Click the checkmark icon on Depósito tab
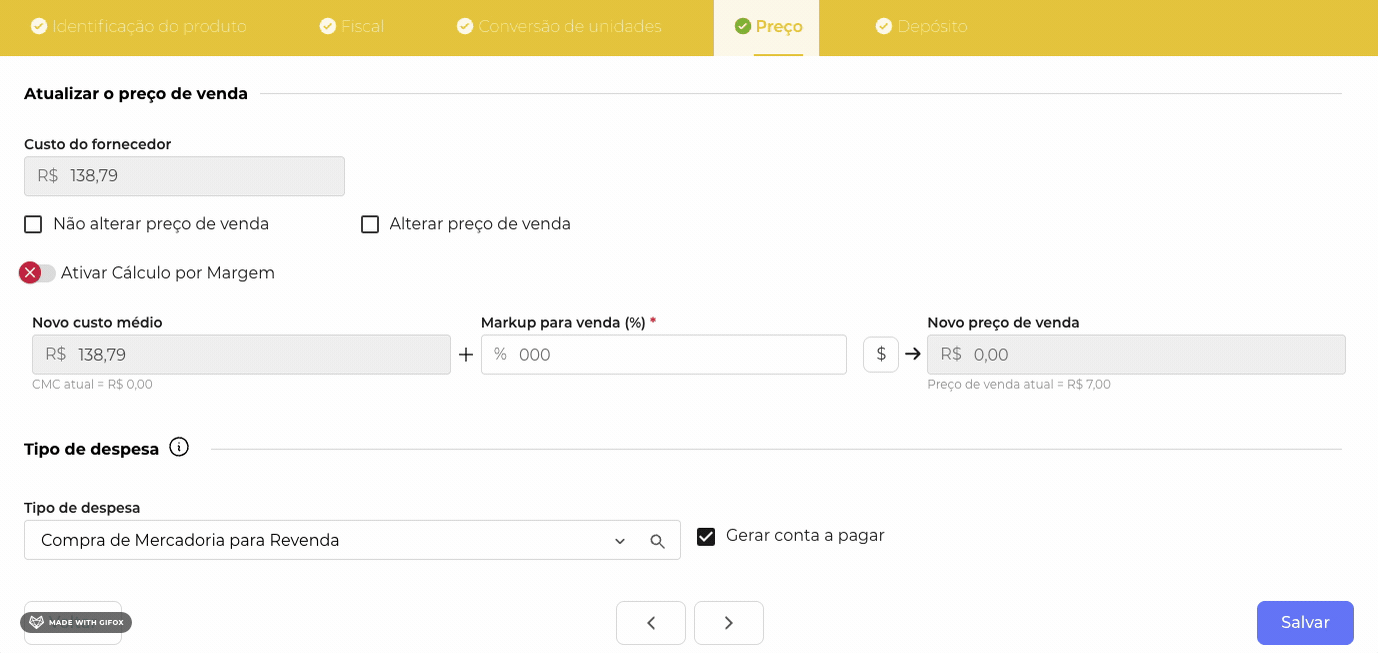1378x653 pixels. pyautogui.click(x=884, y=26)
